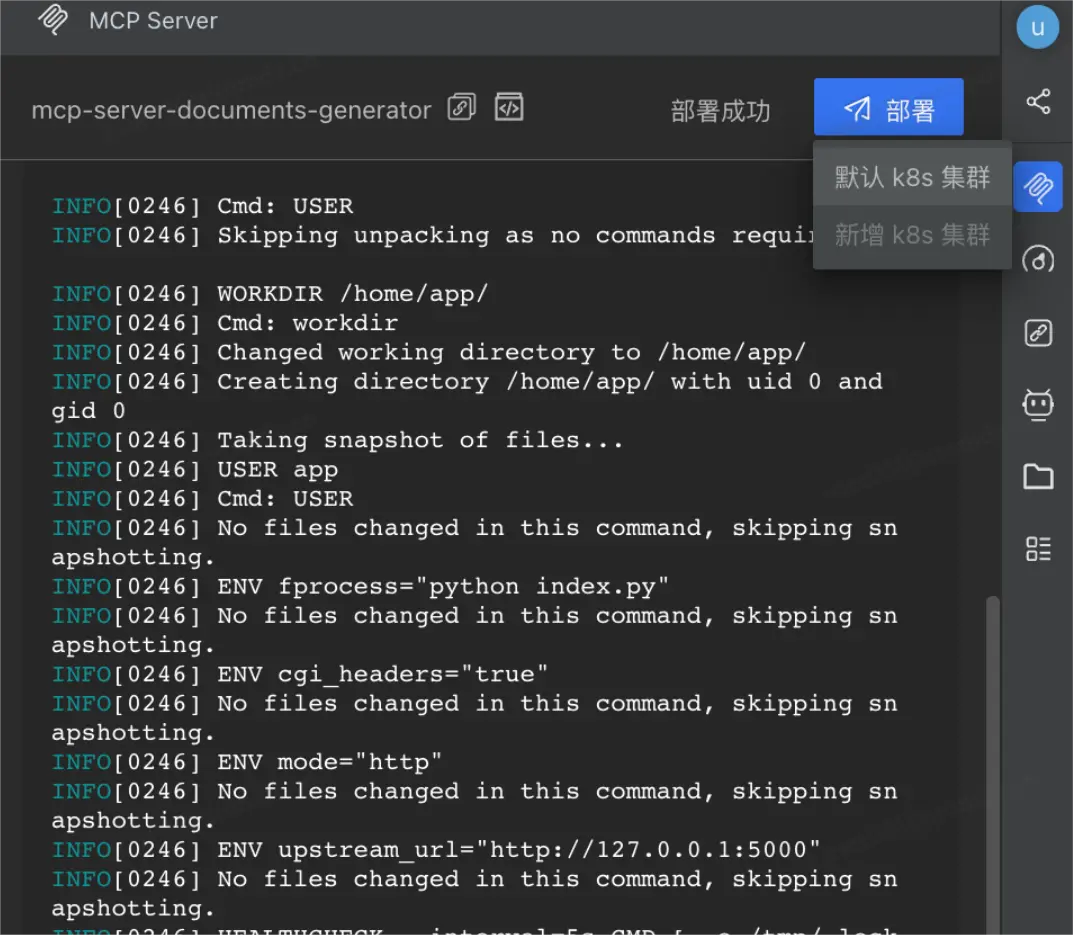Click log line 'Changed working directory to /home/app/'
Viewport: 1074px width, 935px height.
click(x=429, y=353)
